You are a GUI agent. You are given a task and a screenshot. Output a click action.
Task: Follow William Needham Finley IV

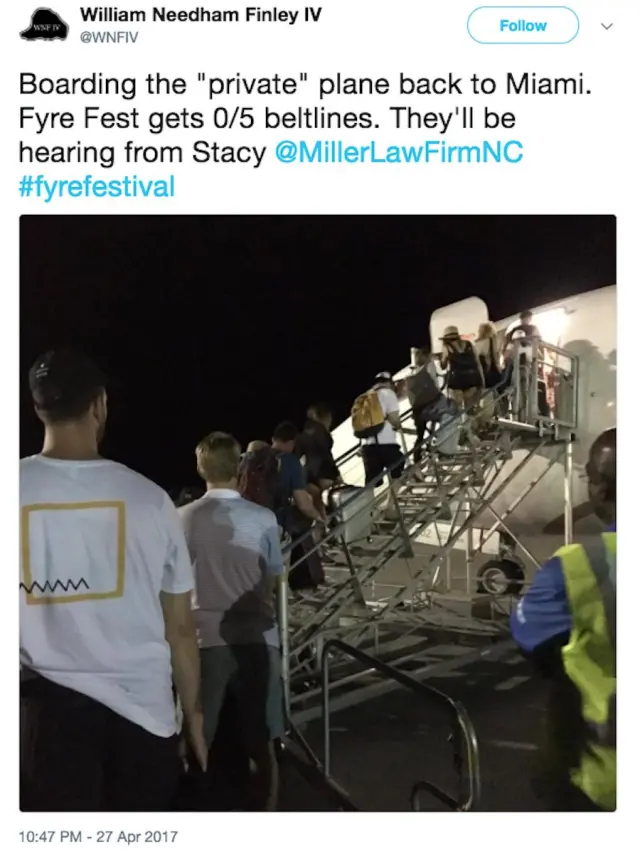tap(522, 25)
